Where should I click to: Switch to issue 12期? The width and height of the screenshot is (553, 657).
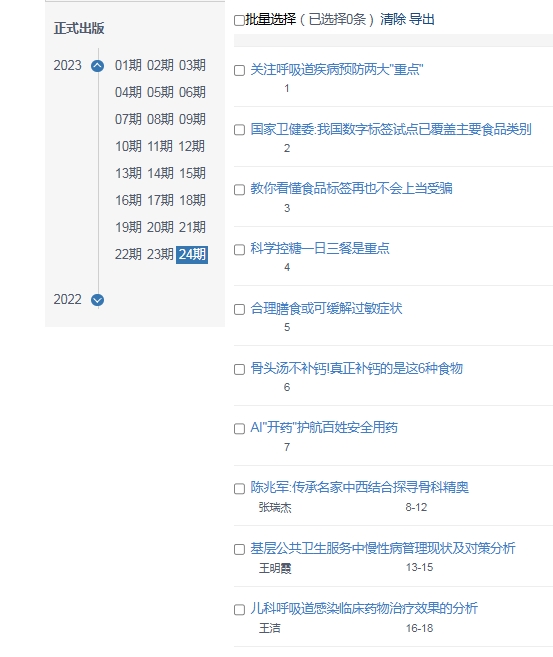(x=192, y=146)
